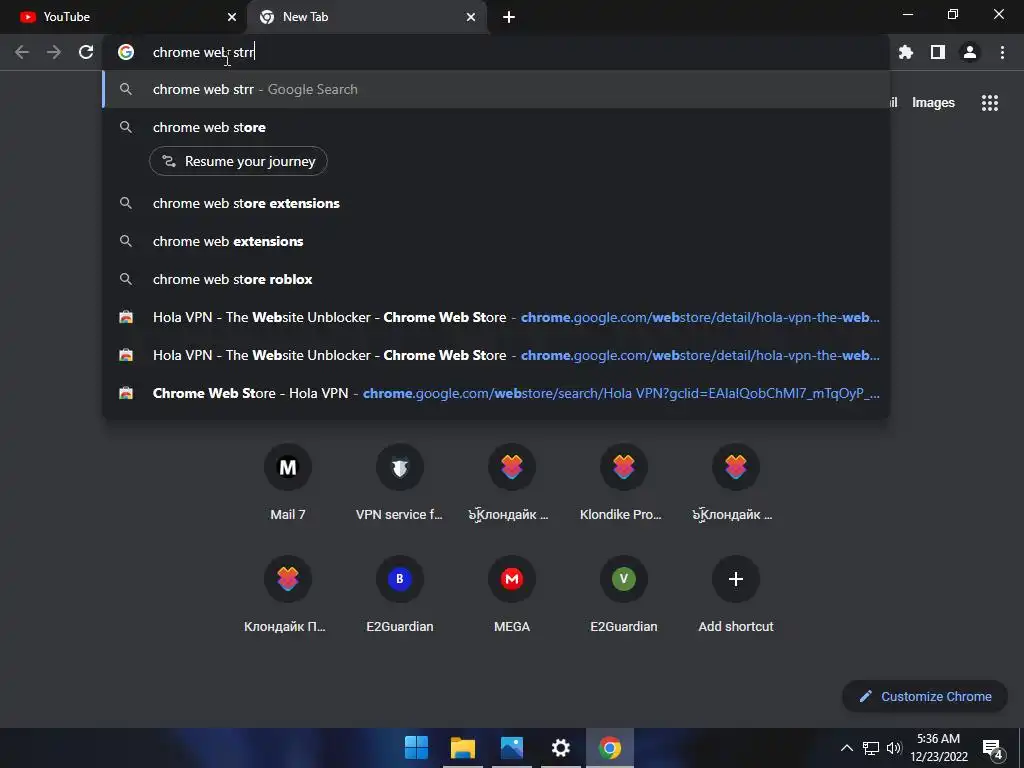Open the Google apps grid
This screenshot has height=768, width=1024.
tap(990, 103)
